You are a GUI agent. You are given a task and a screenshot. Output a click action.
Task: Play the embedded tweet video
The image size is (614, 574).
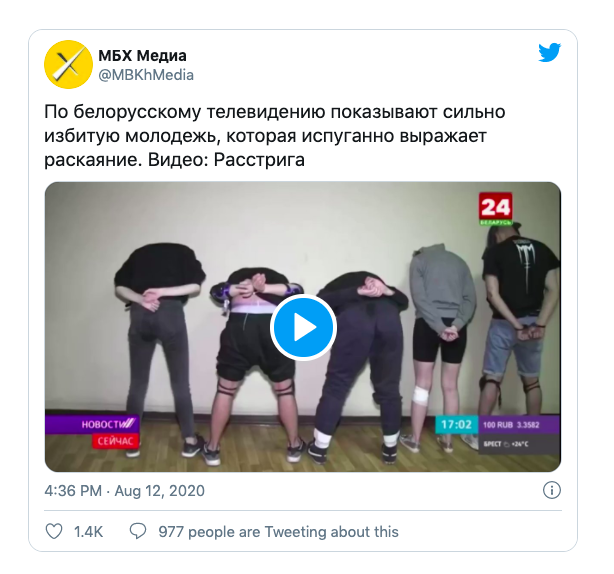point(303,327)
